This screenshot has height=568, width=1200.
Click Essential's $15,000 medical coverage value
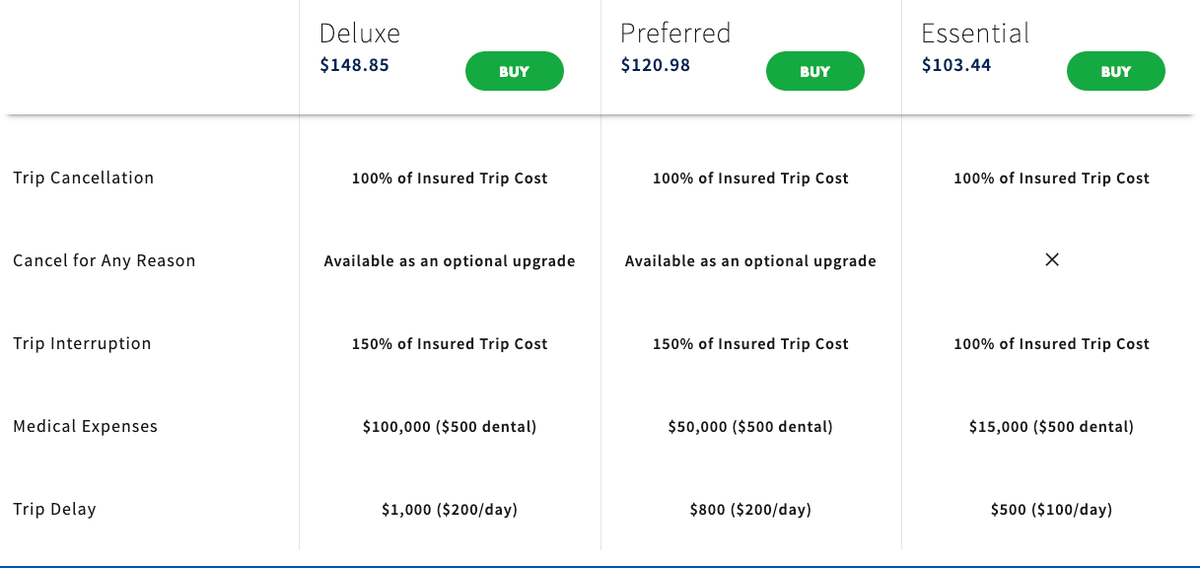(x=1051, y=427)
